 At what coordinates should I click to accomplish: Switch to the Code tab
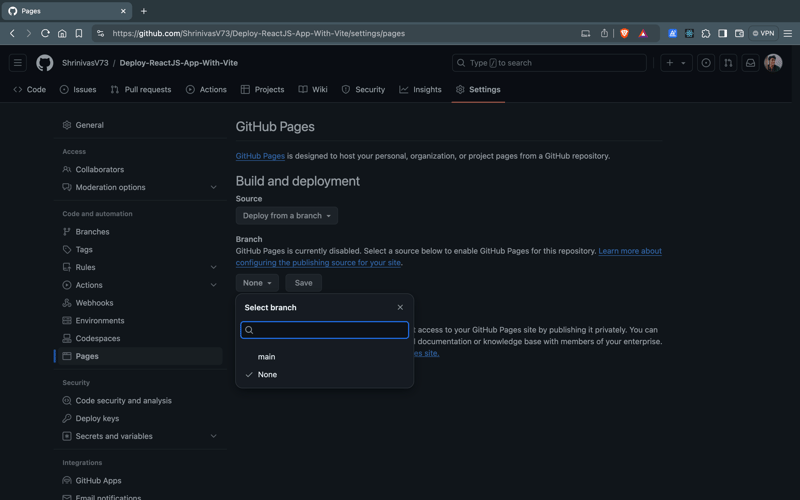point(30,89)
